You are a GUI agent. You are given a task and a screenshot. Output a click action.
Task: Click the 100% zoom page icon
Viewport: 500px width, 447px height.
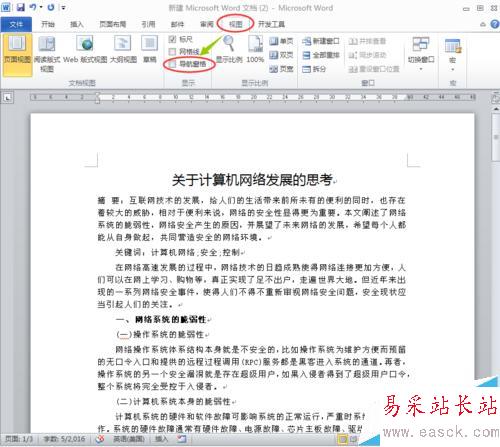coord(255,49)
